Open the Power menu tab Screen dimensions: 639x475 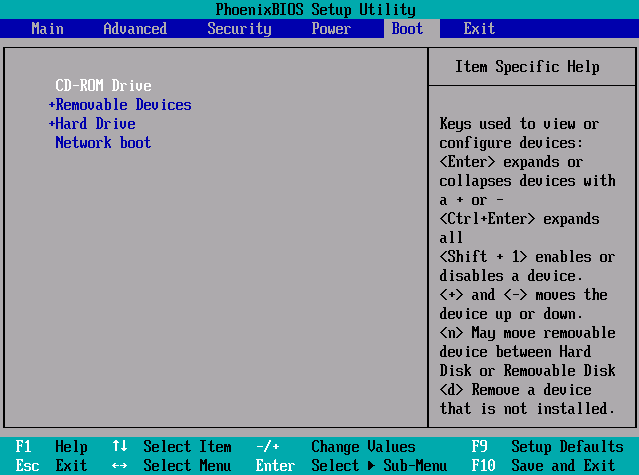pos(331,28)
